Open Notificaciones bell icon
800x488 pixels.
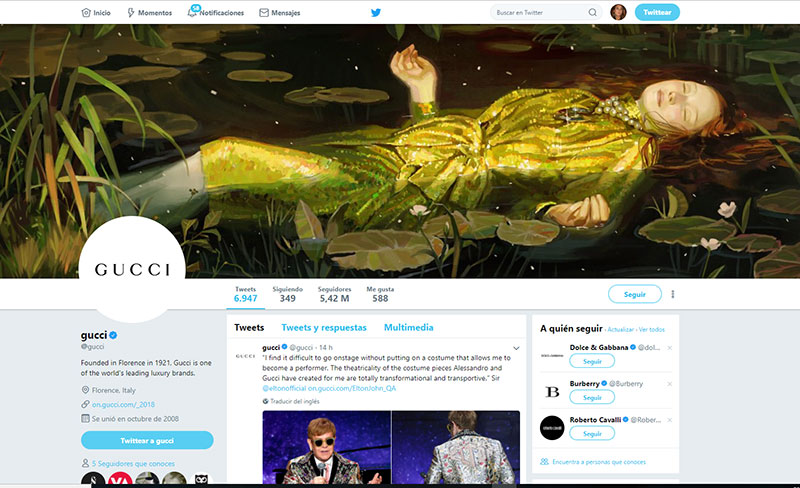pyautogui.click(x=192, y=13)
